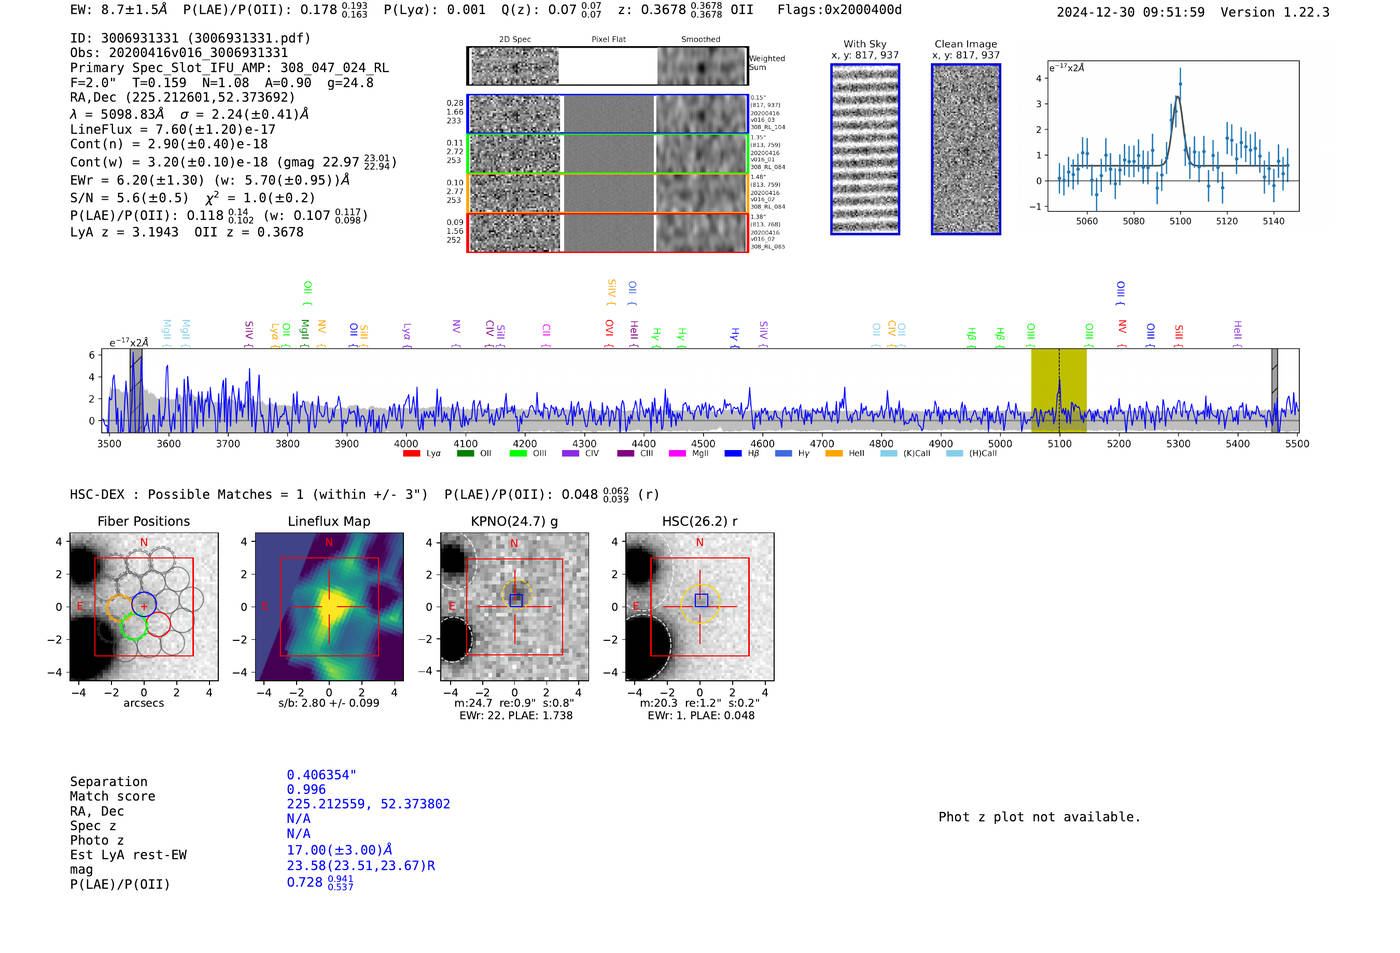Click the emission line fit plot near 5100
1400x953 pixels.
1173,136
